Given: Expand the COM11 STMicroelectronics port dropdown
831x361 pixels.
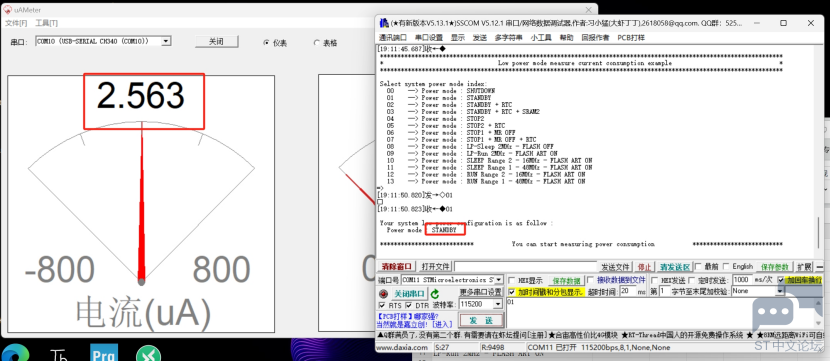Looking at the screenshot, I should tap(499, 279).
